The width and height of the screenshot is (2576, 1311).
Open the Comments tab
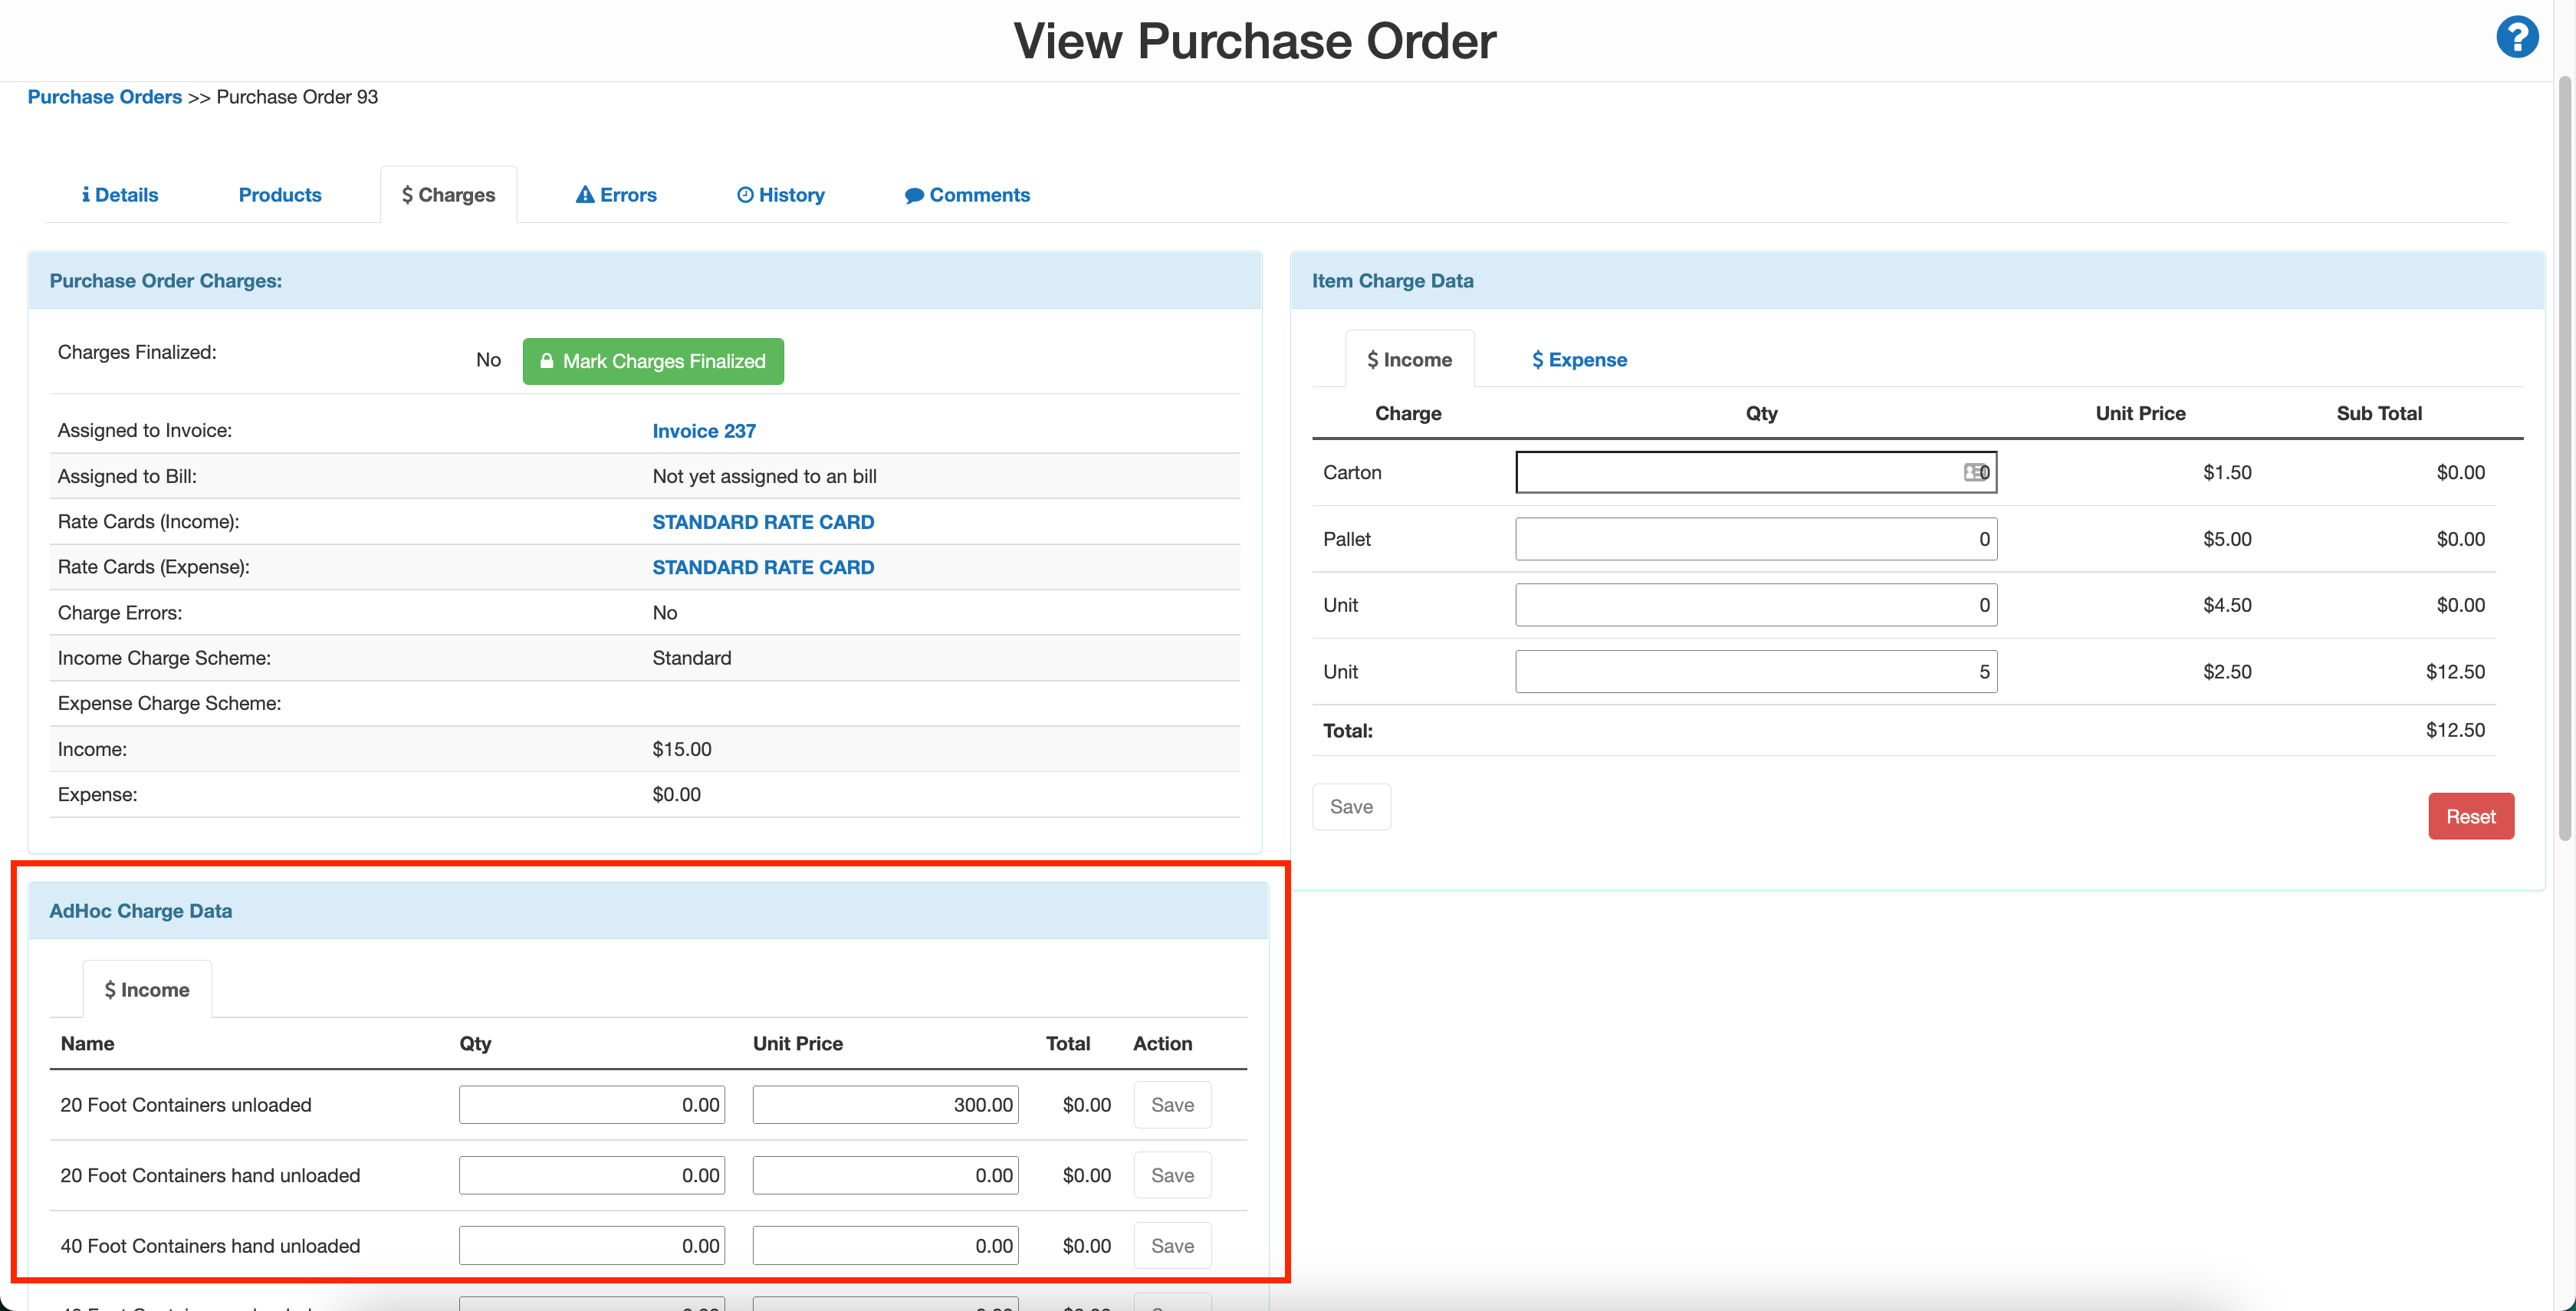967,195
